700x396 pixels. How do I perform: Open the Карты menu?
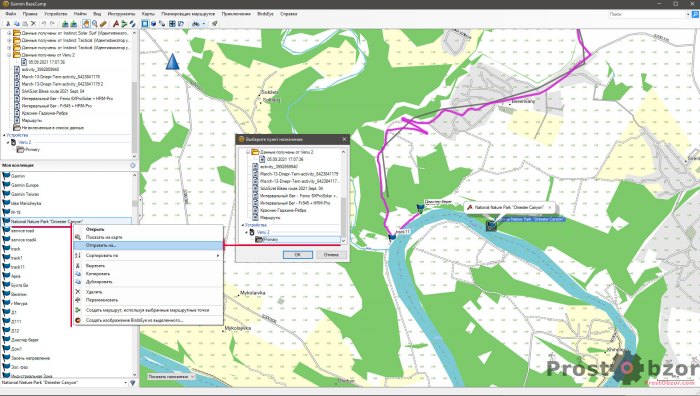pyautogui.click(x=148, y=14)
